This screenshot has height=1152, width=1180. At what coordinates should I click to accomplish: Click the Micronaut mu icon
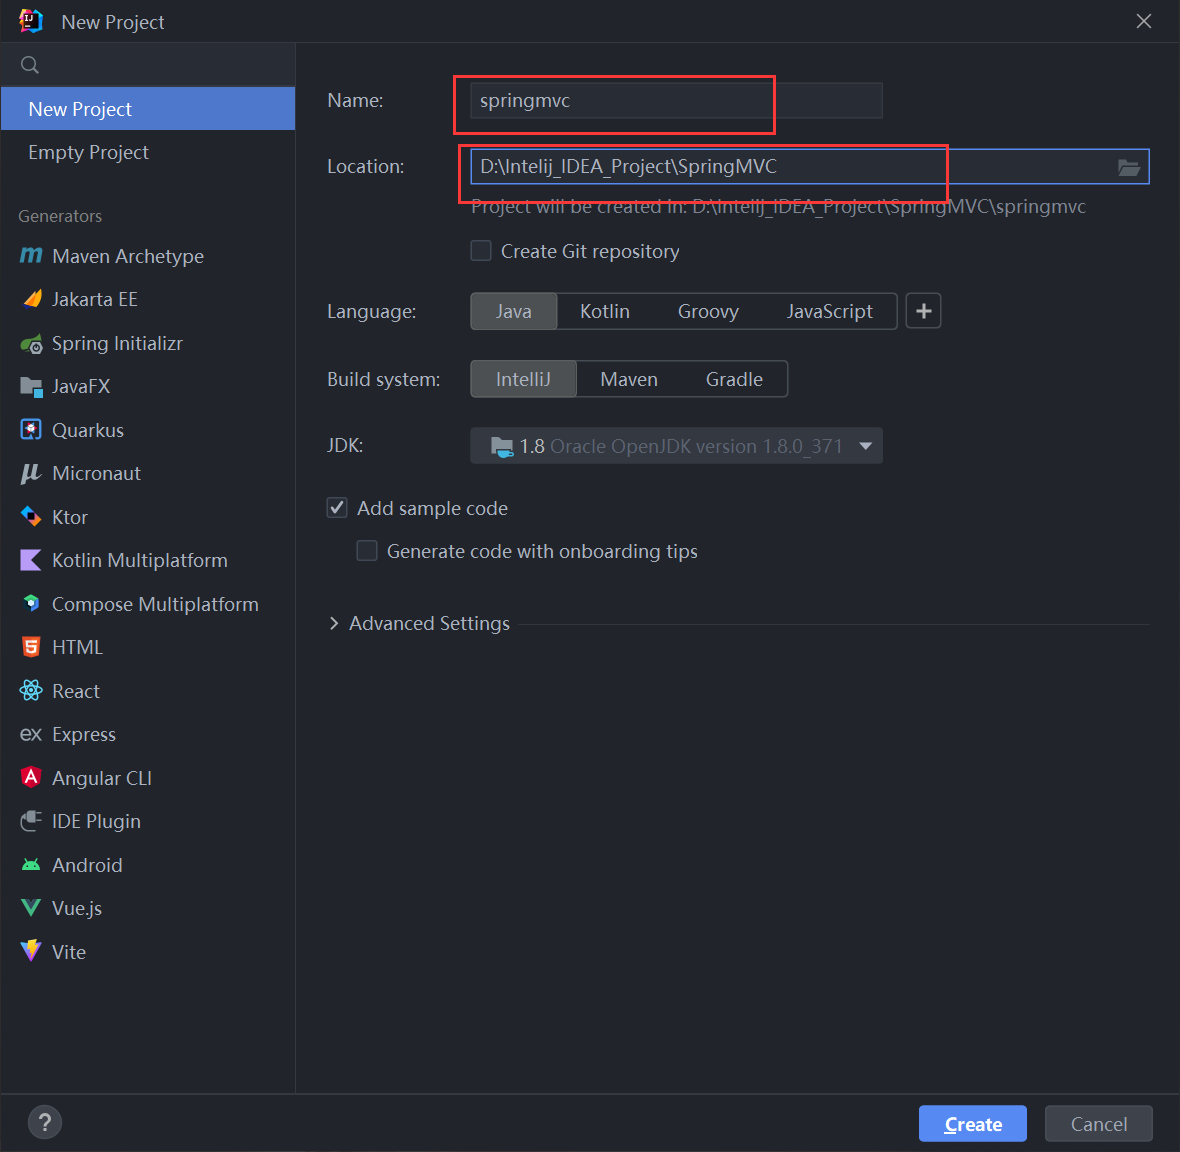(31, 473)
